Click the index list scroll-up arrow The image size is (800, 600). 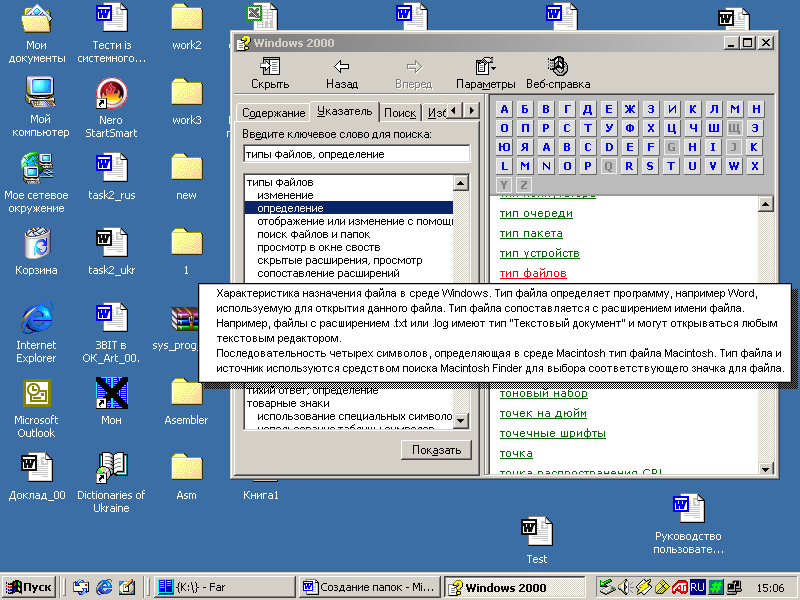(x=461, y=183)
